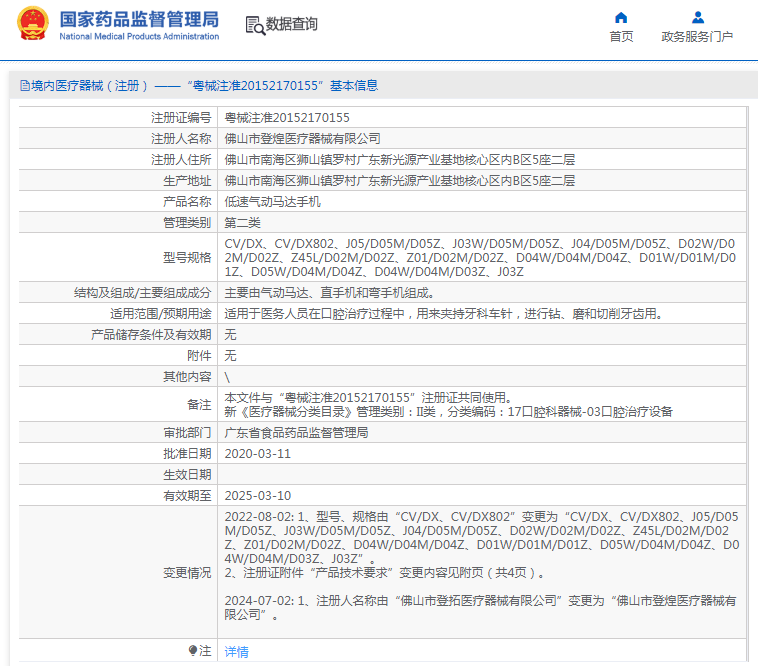Image resolution: width=758 pixels, height=666 pixels.
Task: Click the 批准日期 row label
Action: point(187,454)
